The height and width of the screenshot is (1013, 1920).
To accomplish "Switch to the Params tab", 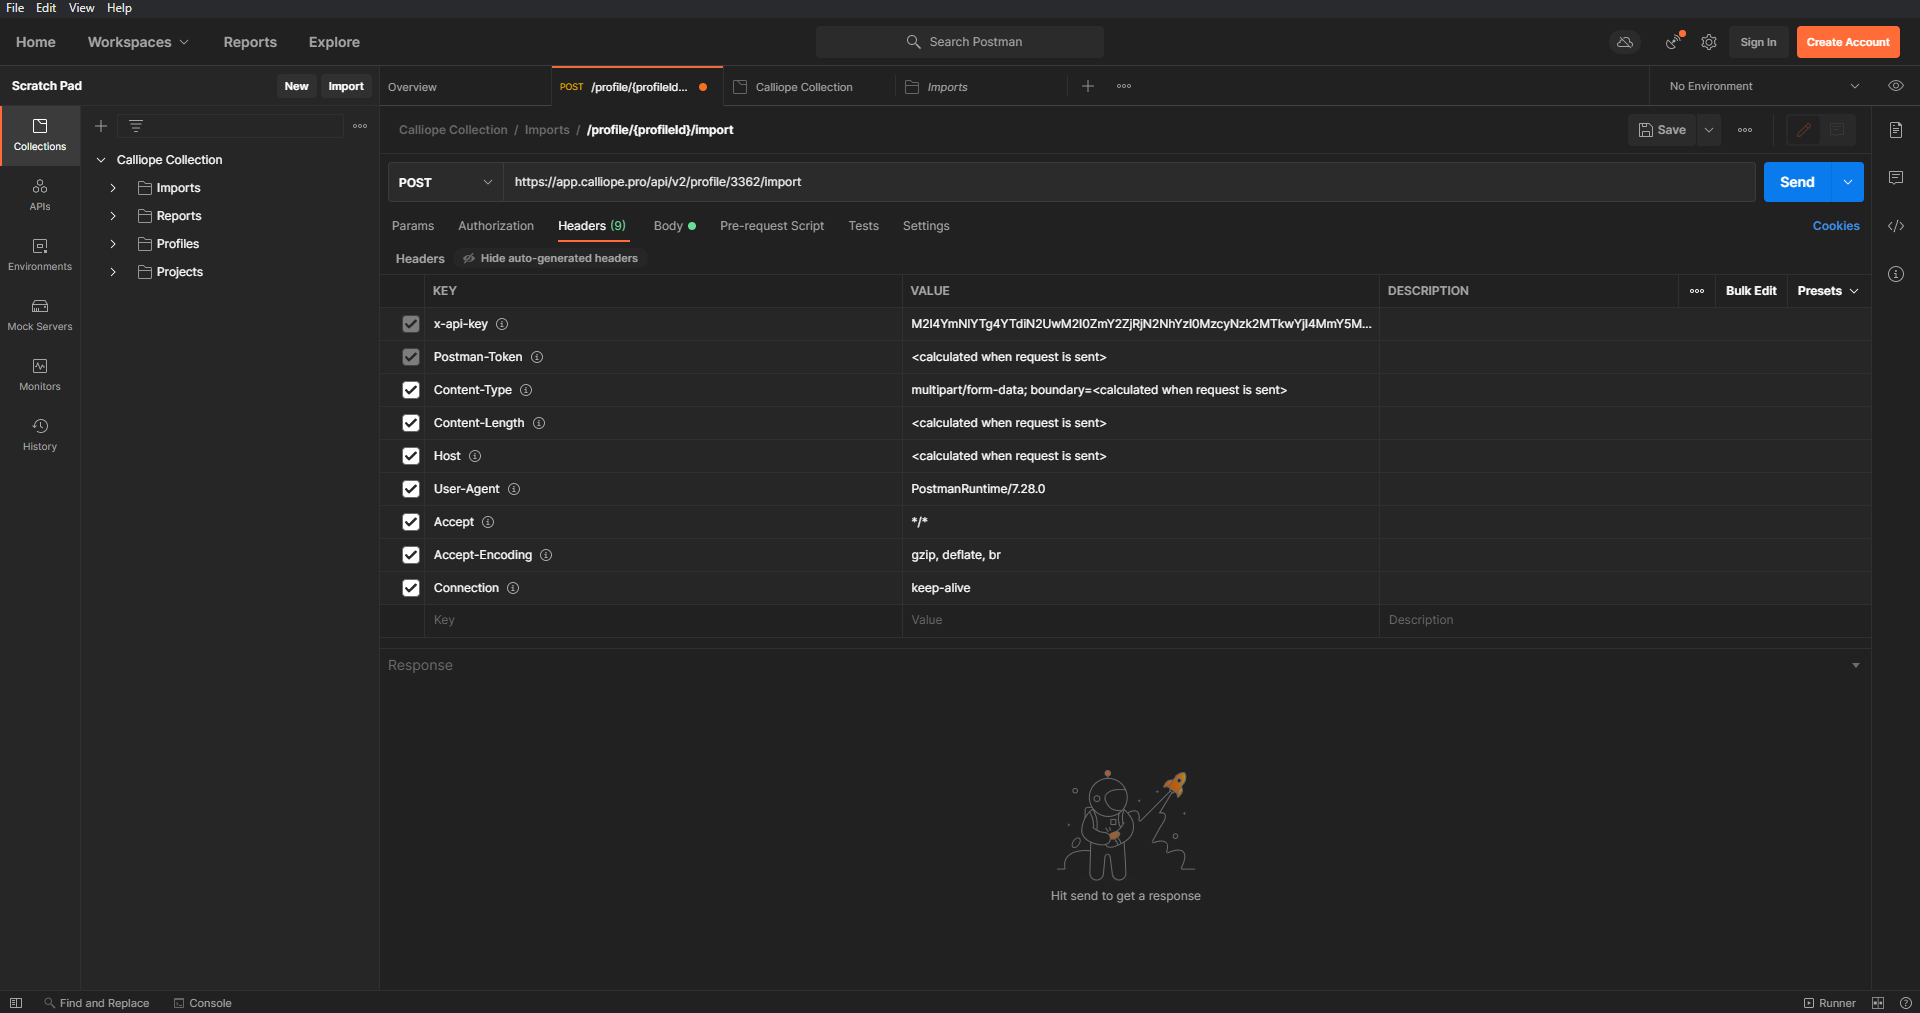I will tap(413, 226).
